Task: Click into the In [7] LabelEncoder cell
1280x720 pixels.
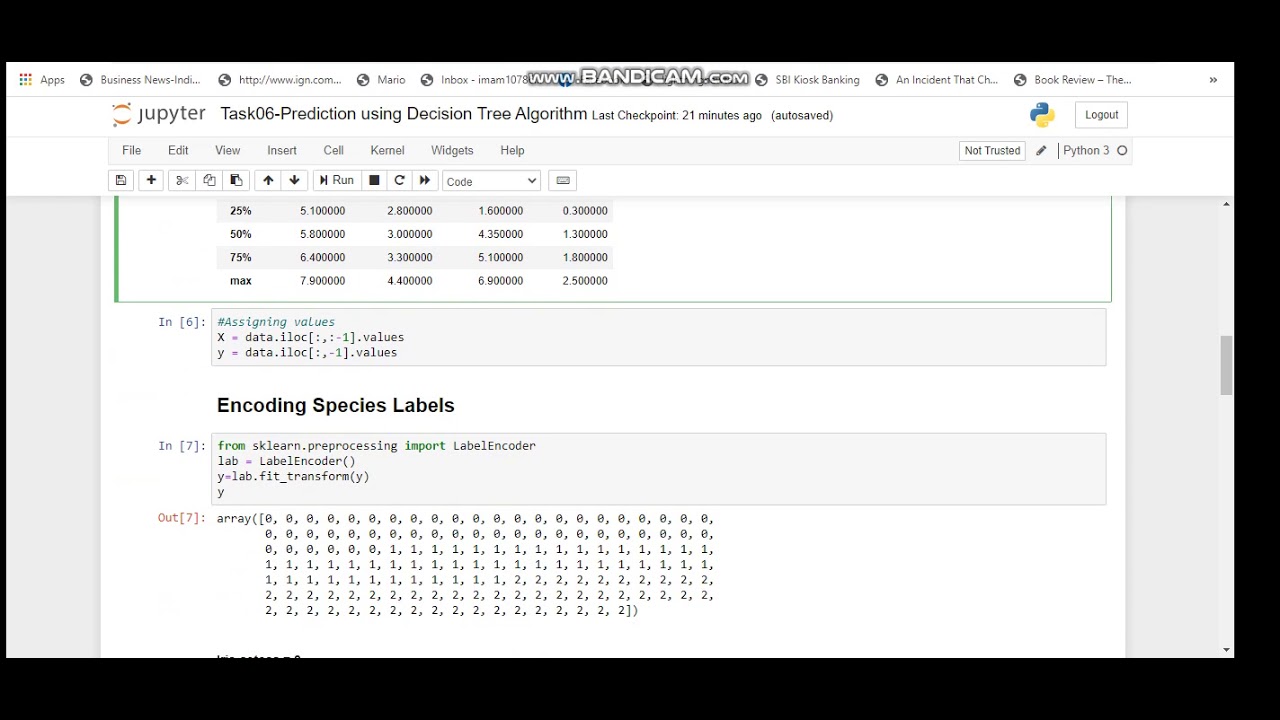Action: coord(658,469)
